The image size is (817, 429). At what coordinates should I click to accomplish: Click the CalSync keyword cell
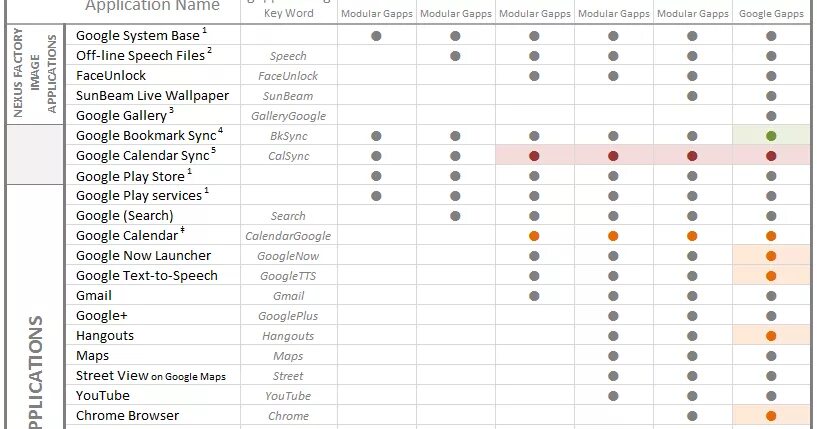pyautogui.click(x=289, y=156)
